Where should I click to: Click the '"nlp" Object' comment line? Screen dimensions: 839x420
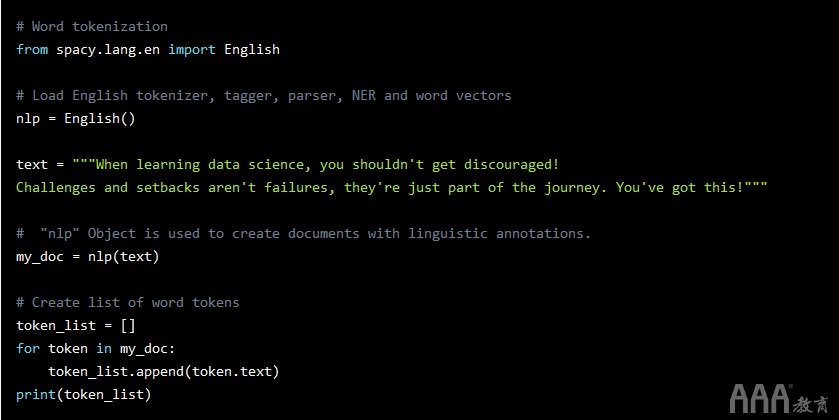point(303,233)
